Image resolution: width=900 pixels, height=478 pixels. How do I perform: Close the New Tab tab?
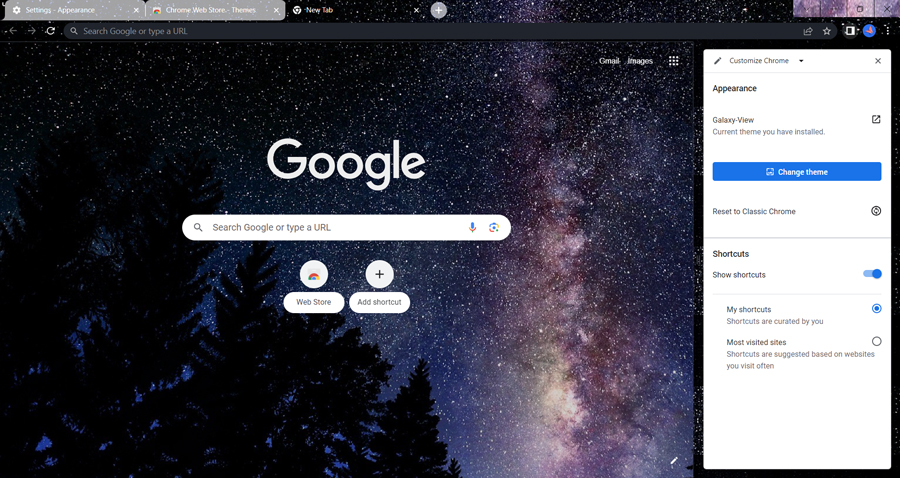[417, 10]
